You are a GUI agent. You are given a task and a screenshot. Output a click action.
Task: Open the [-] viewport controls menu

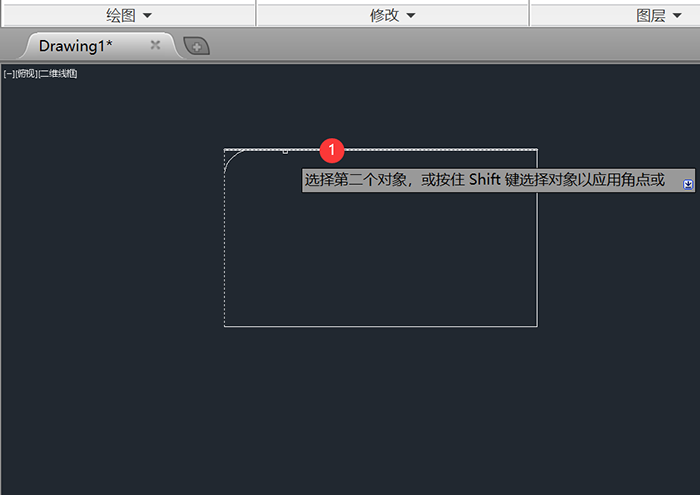(9, 74)
